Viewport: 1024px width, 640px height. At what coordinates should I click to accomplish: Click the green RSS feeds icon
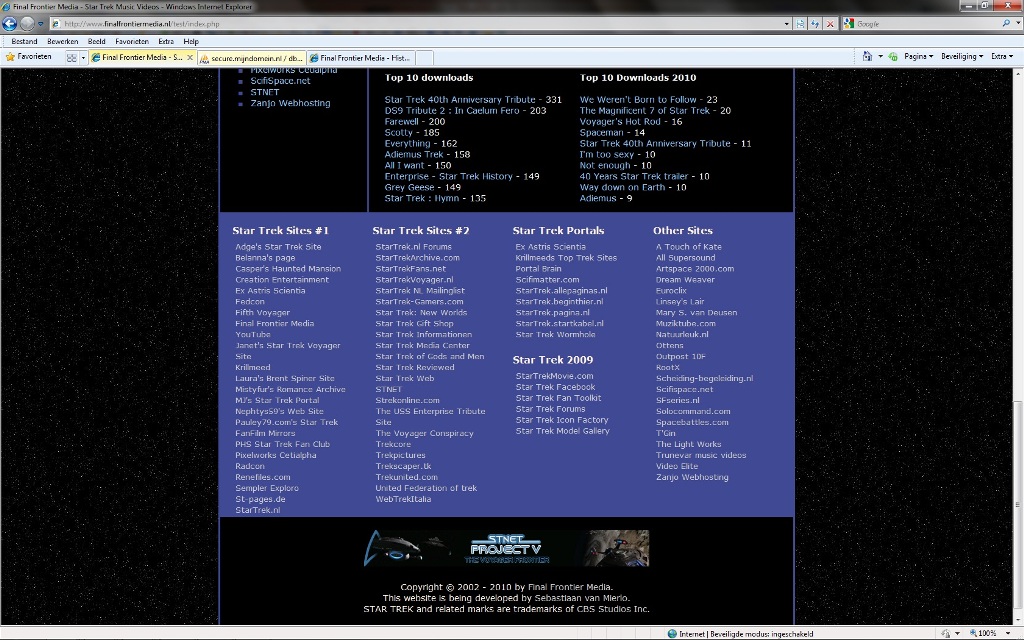(893, 57)
